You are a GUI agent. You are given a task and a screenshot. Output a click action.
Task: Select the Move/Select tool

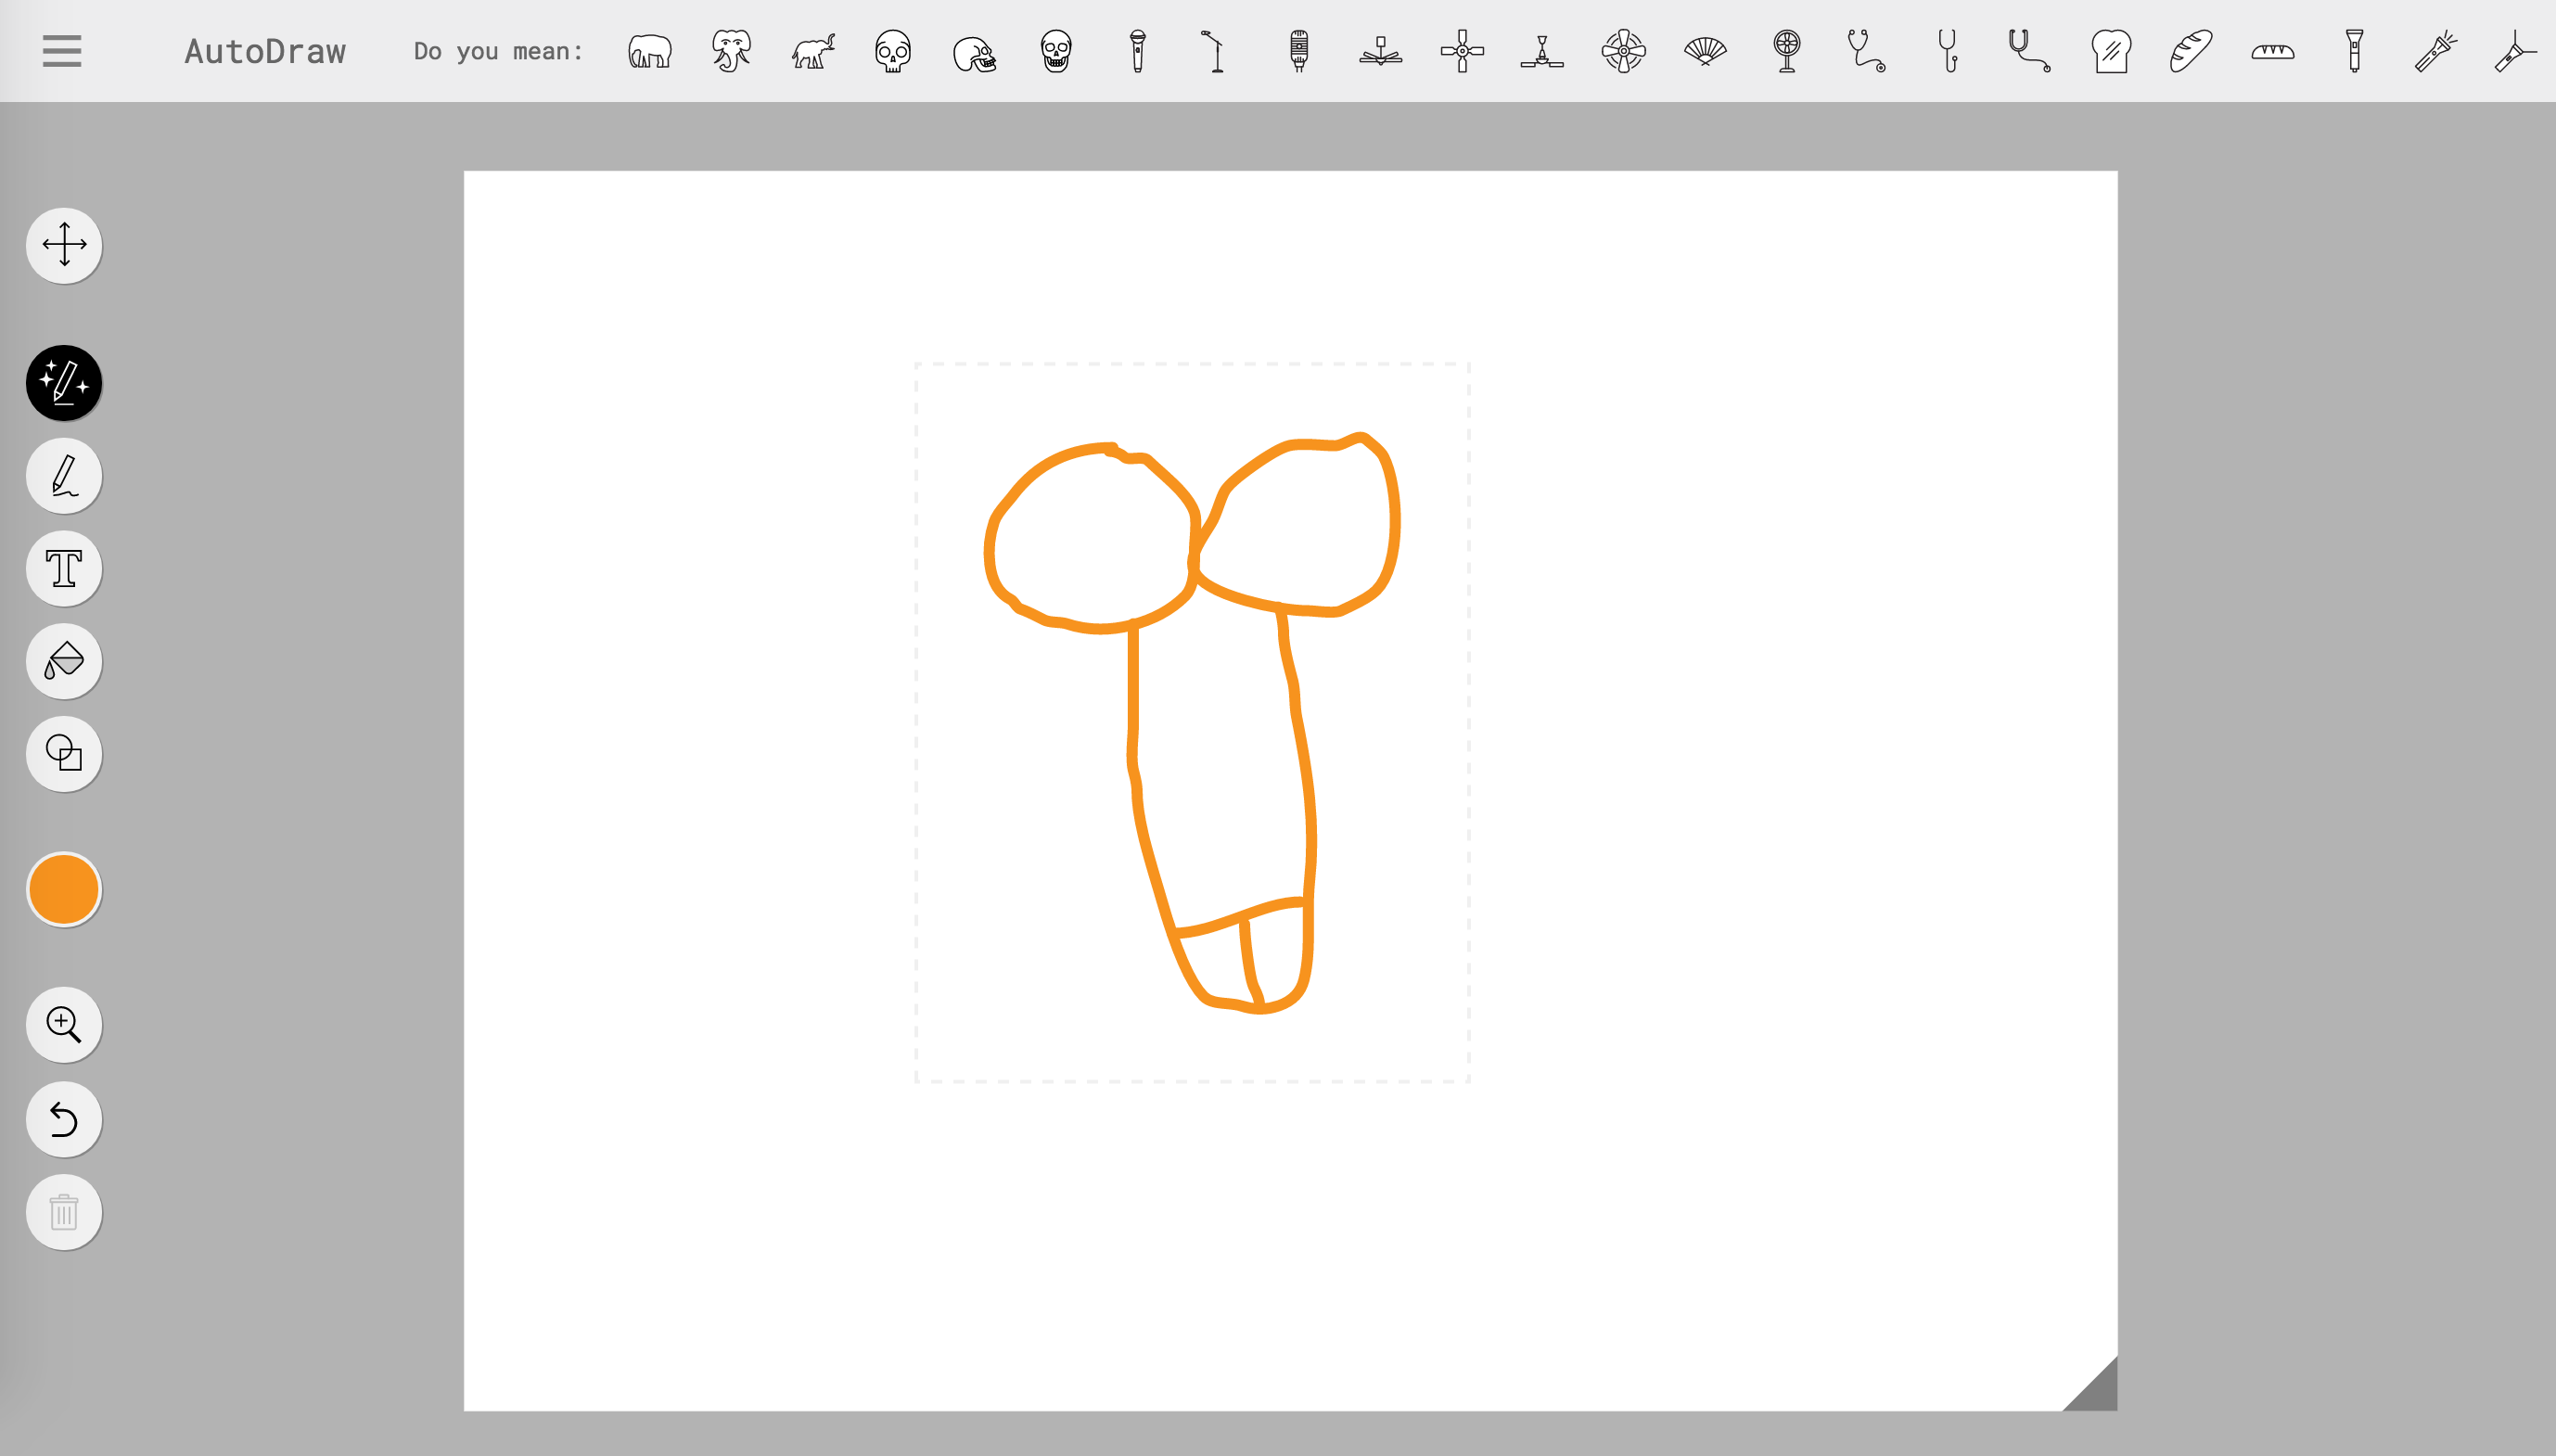click(x=64, y=245)
